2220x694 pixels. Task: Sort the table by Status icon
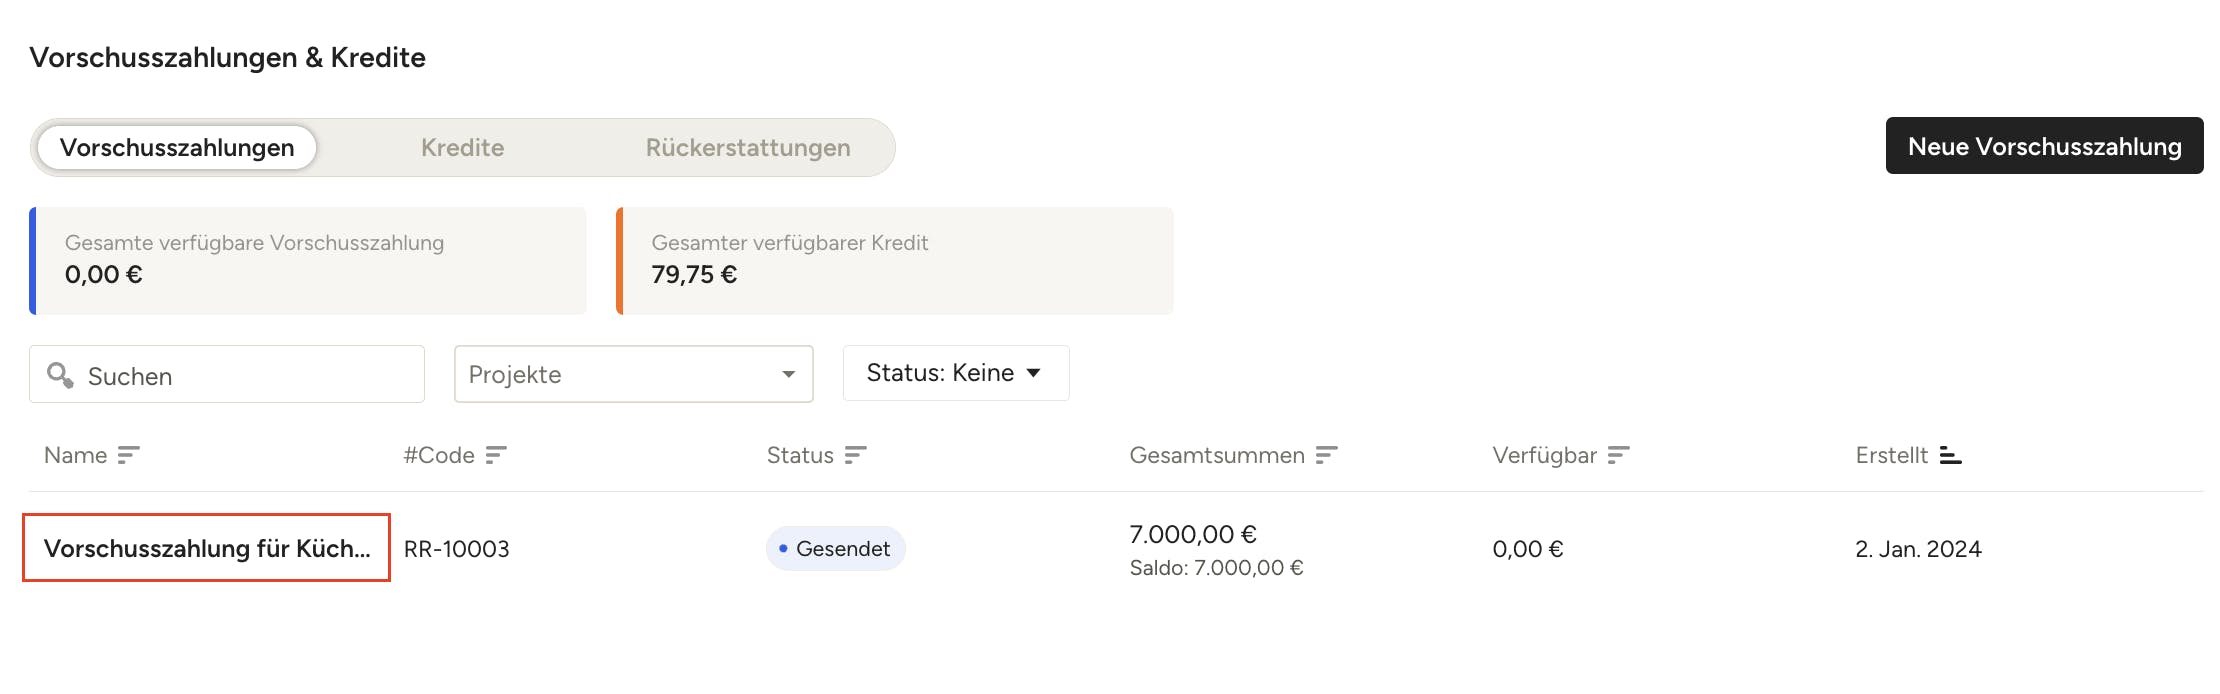coord(855,456)
